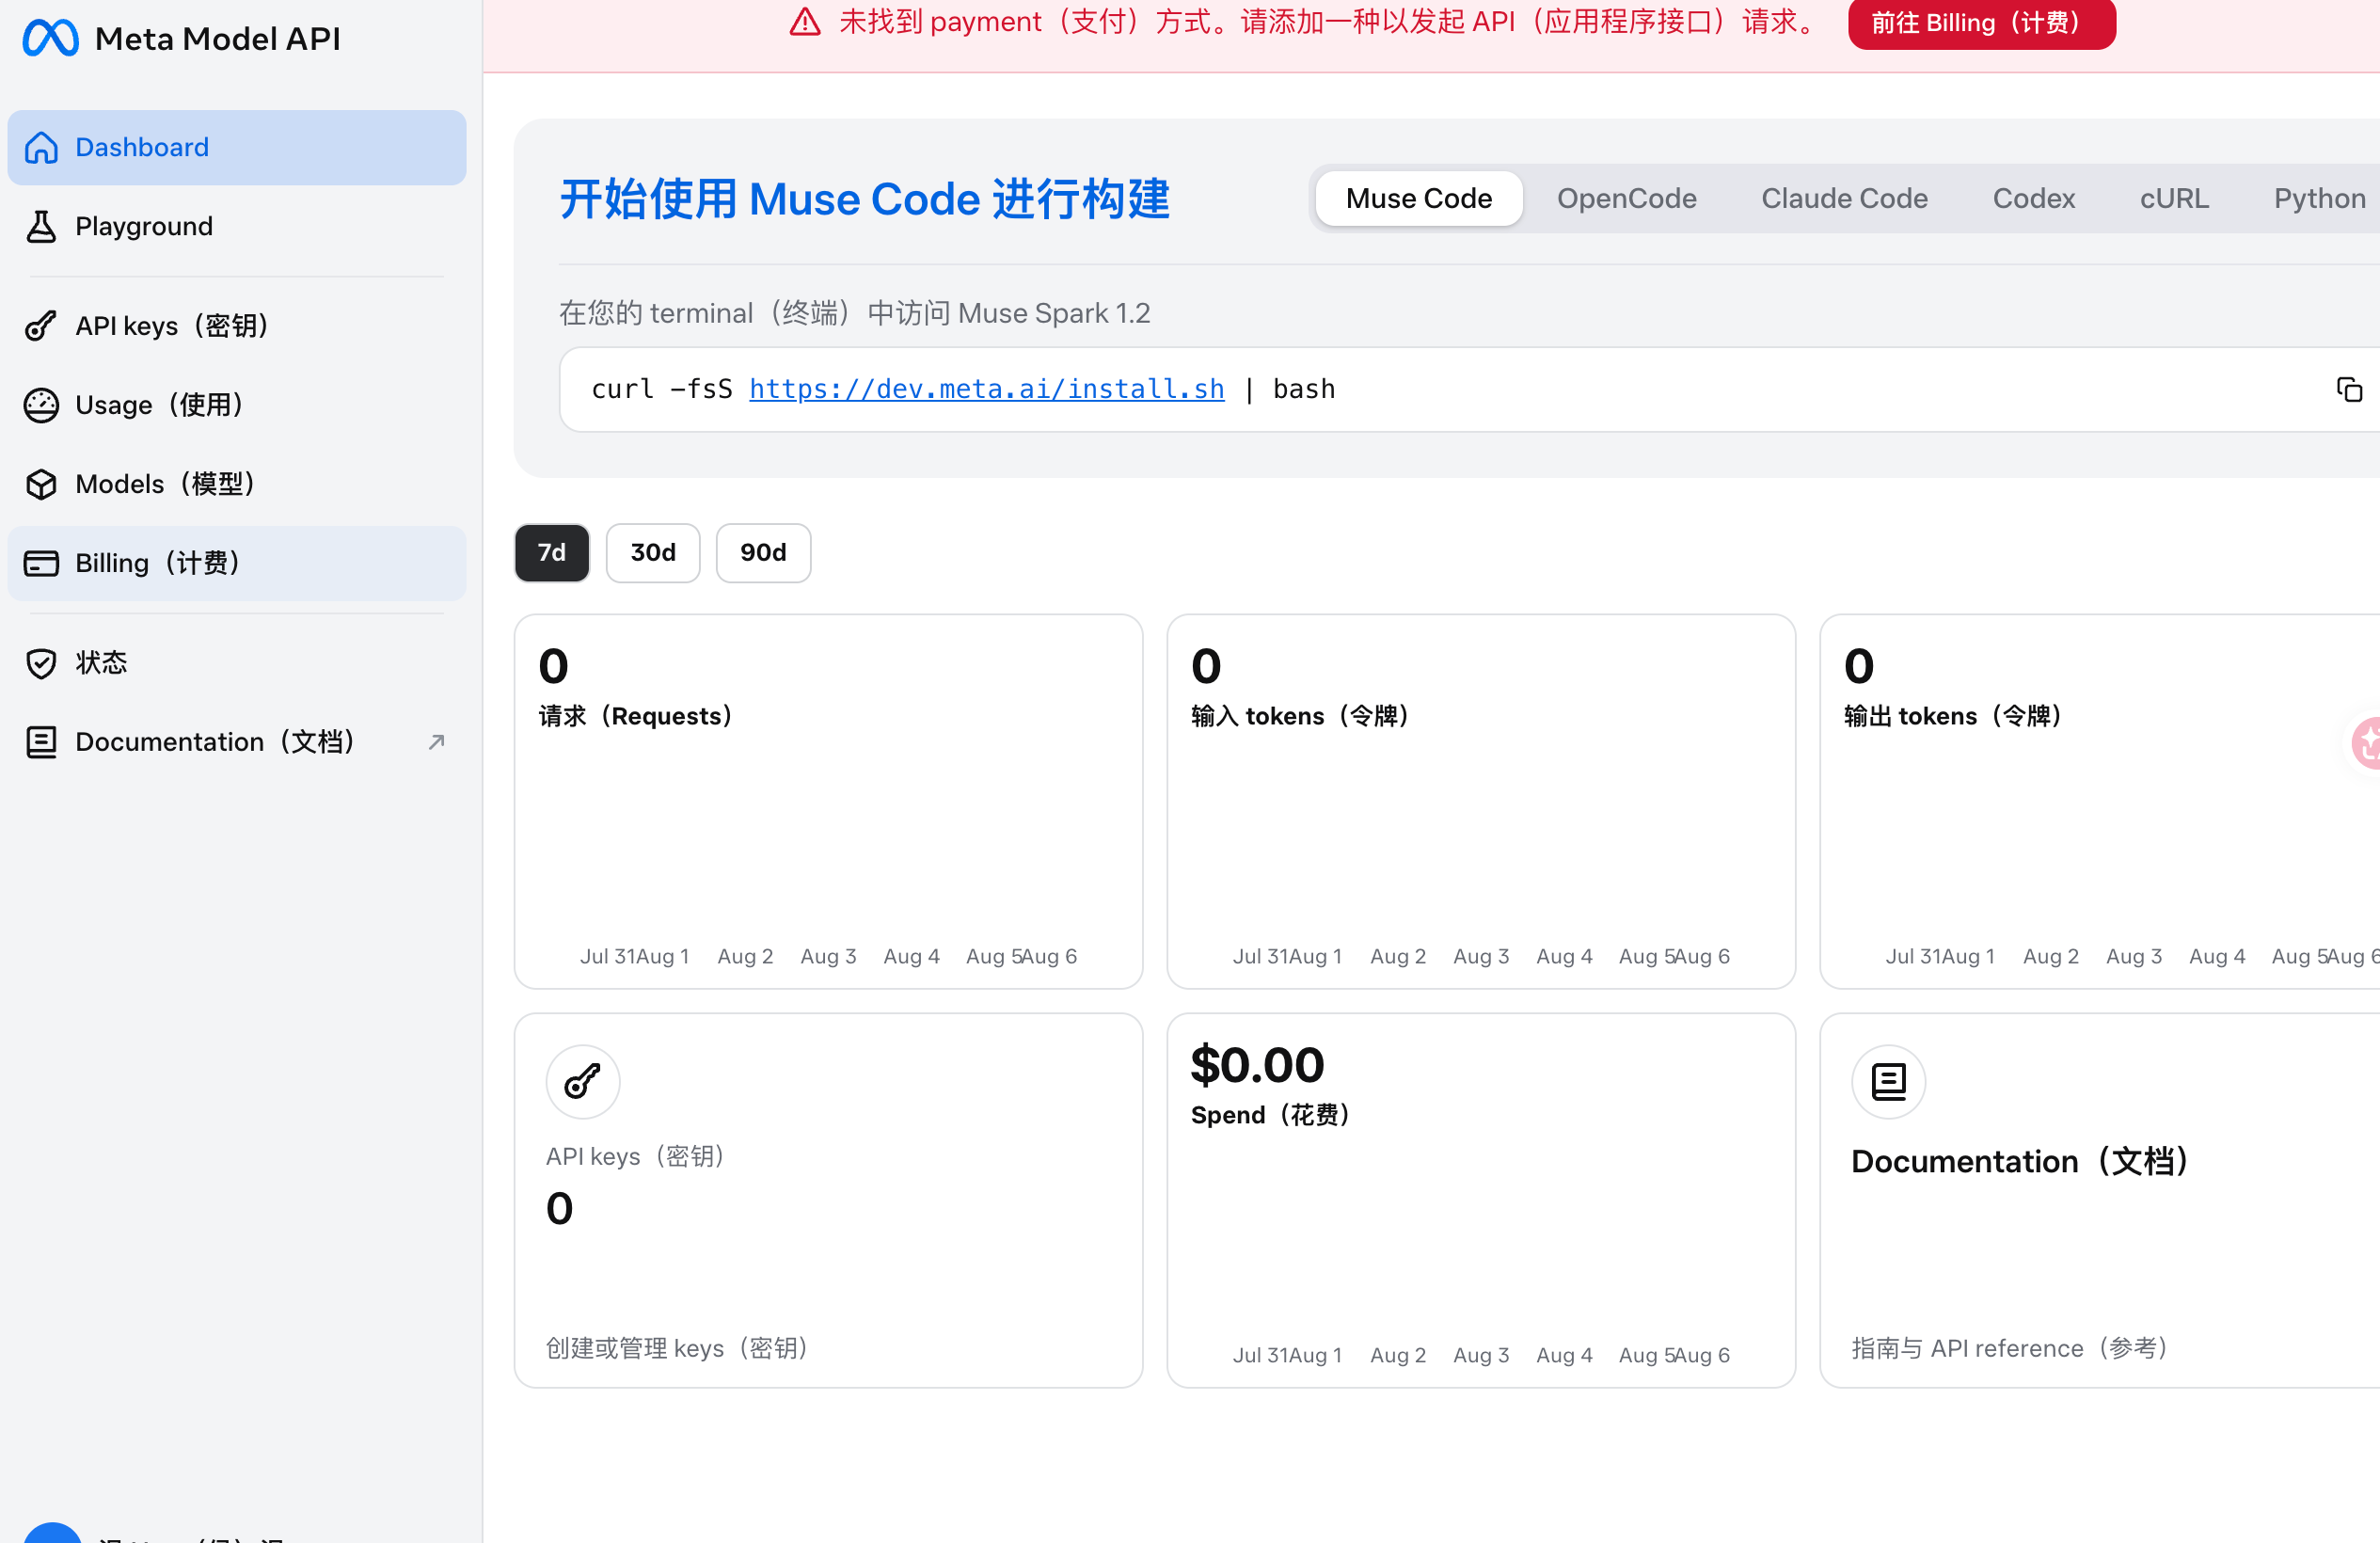2380x1543 pixels.
Task: Click the Documentation（文档）card heading
Action: 2020,1161
